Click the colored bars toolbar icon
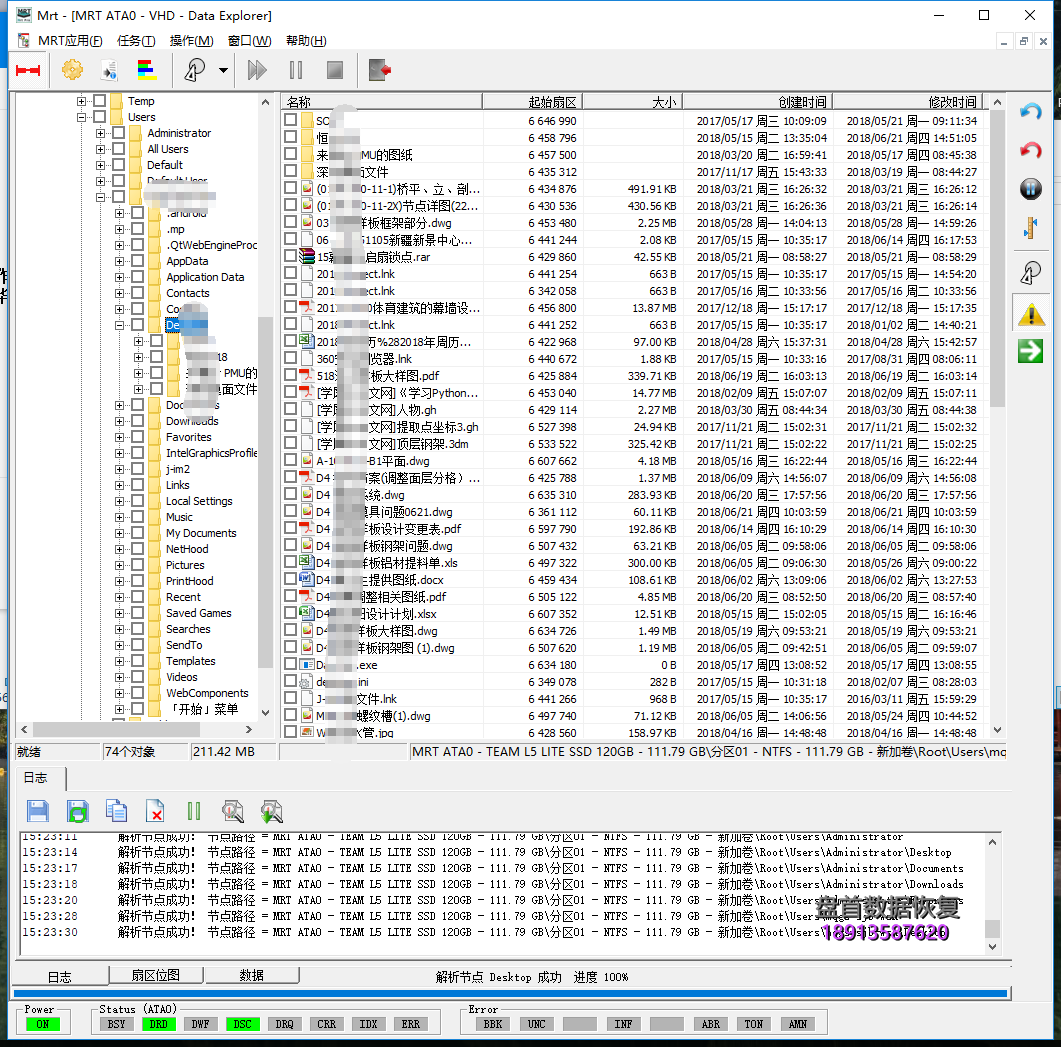1061x1047 pixels. (x=147, y=70)
